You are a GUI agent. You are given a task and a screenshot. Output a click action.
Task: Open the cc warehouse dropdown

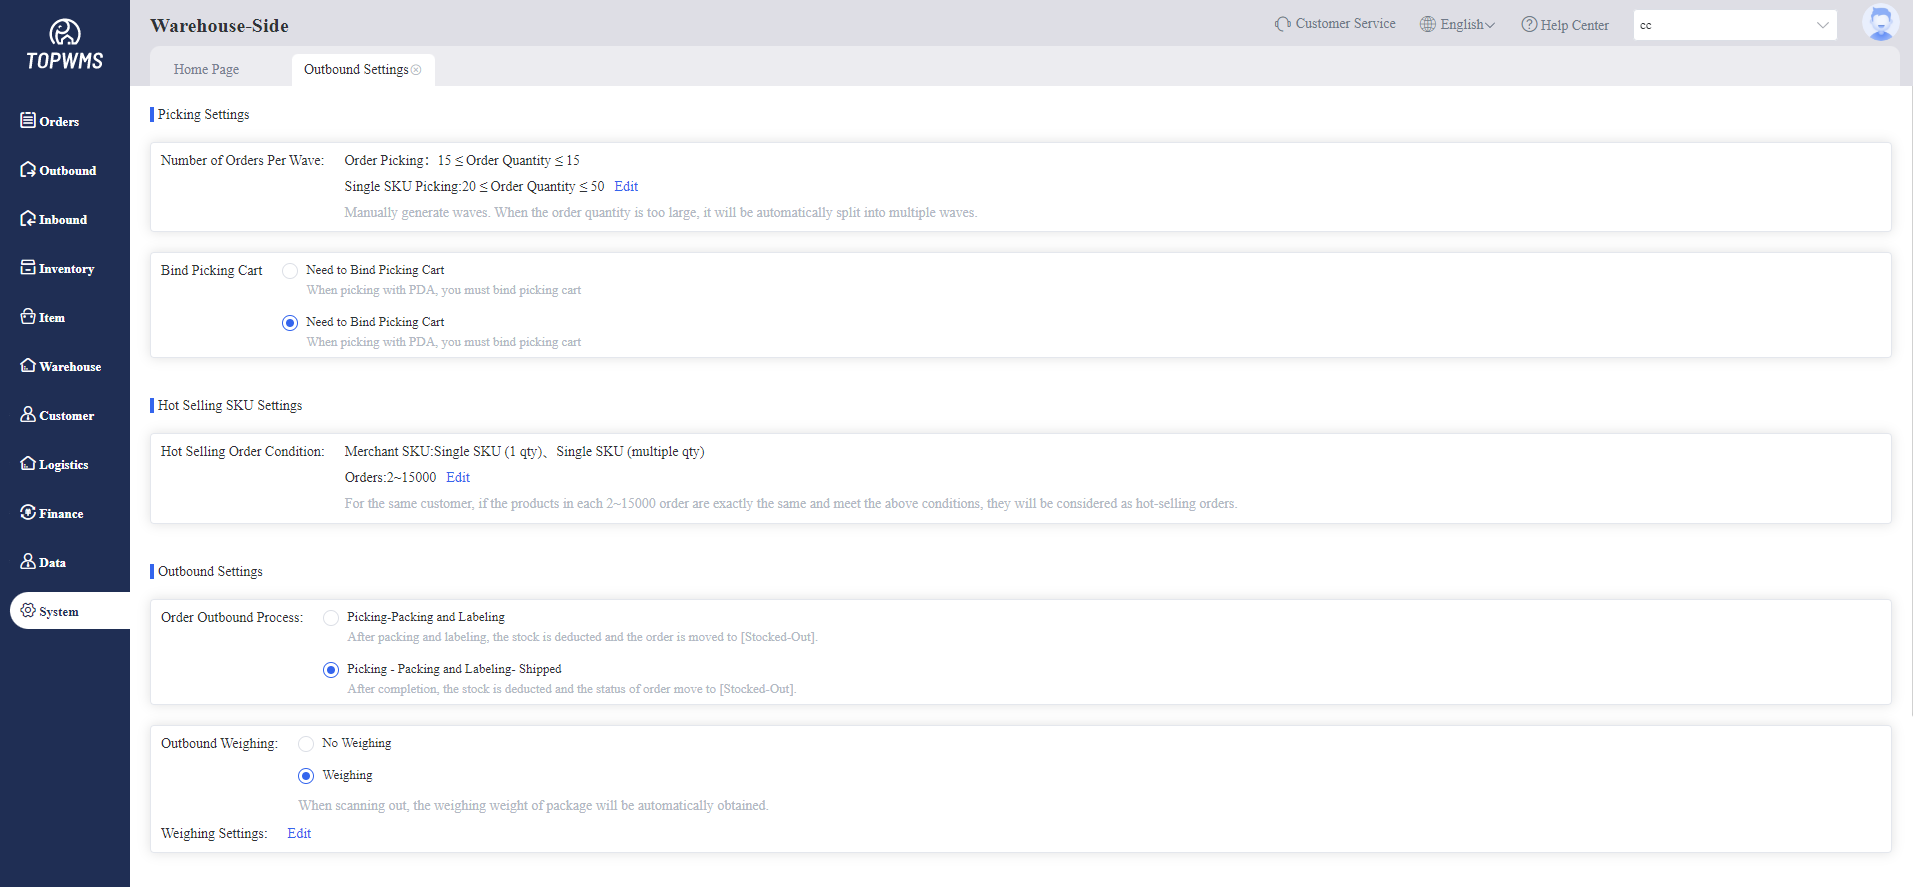(x=1735, y=25)
